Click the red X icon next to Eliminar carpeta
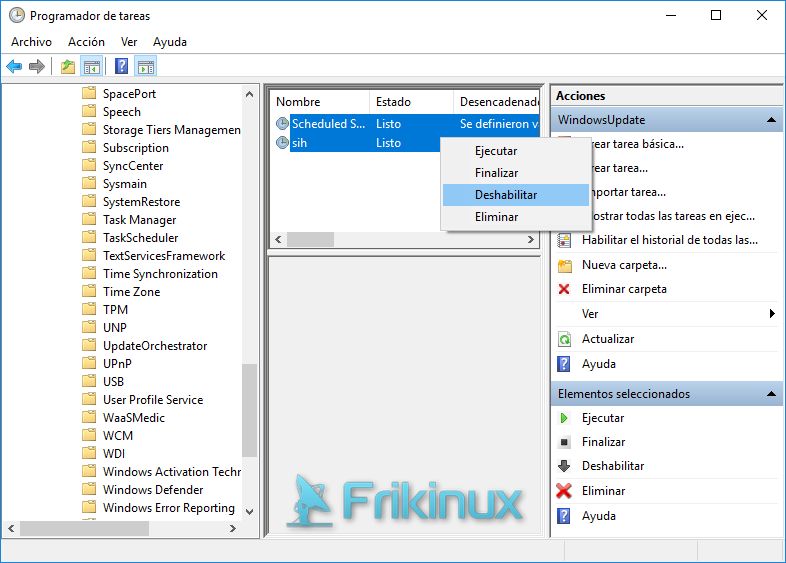This screenshot has height=563, width=786. click(x=564, y=289)
